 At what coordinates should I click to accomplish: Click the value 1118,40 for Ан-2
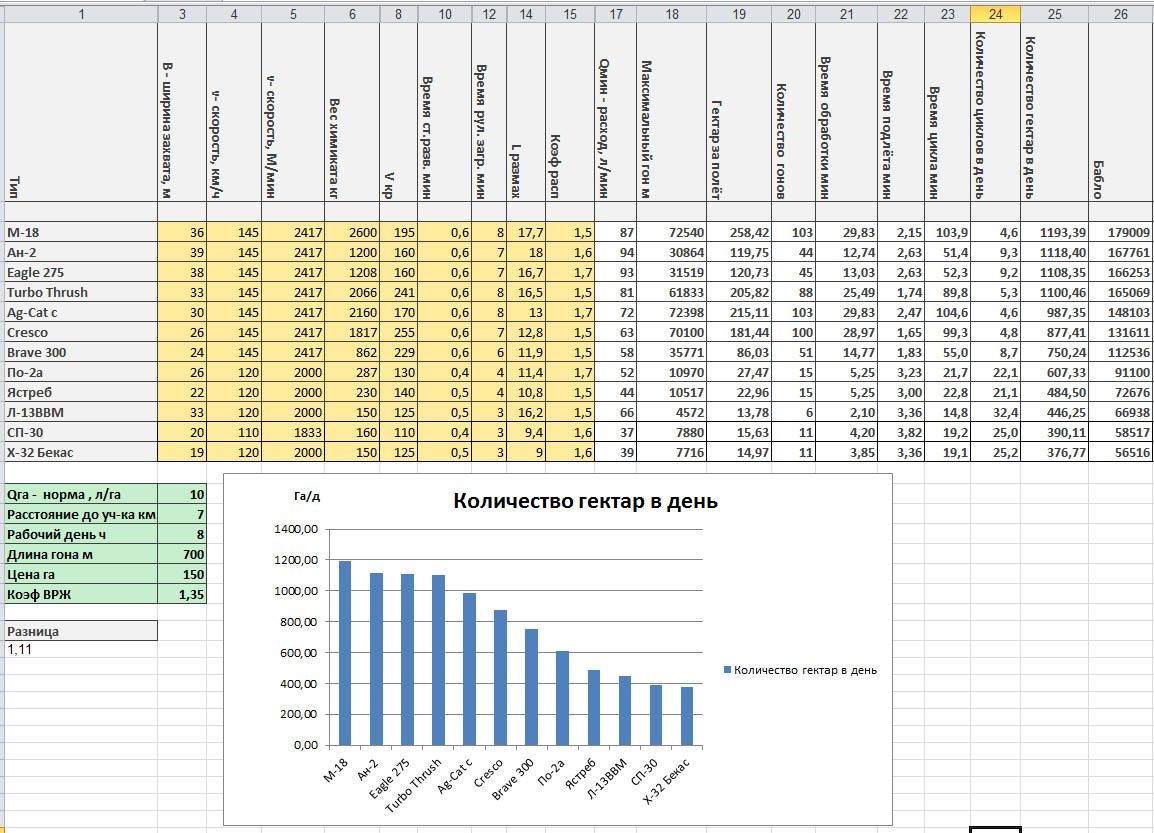coord(1054,252)
